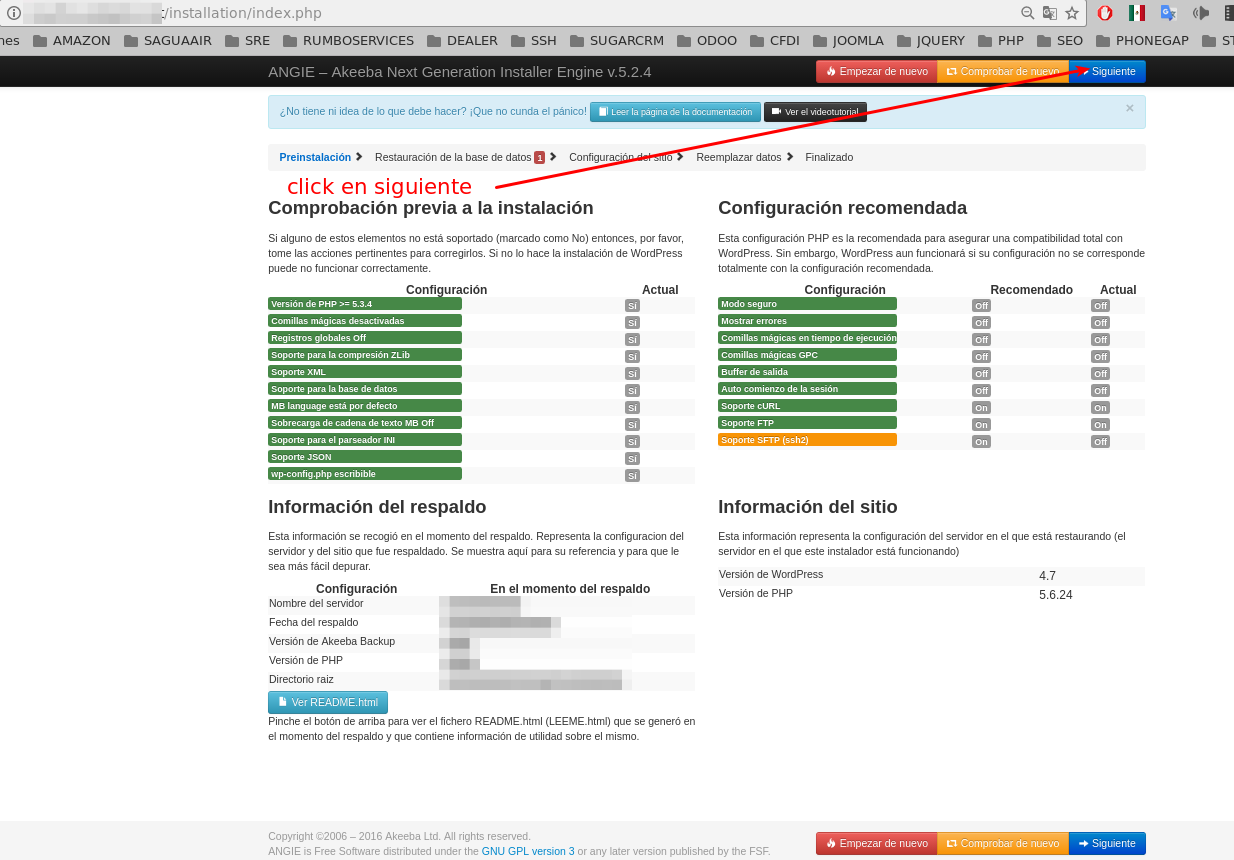
Task: Click the 'Soporte FTP' label
Action: 807,423
